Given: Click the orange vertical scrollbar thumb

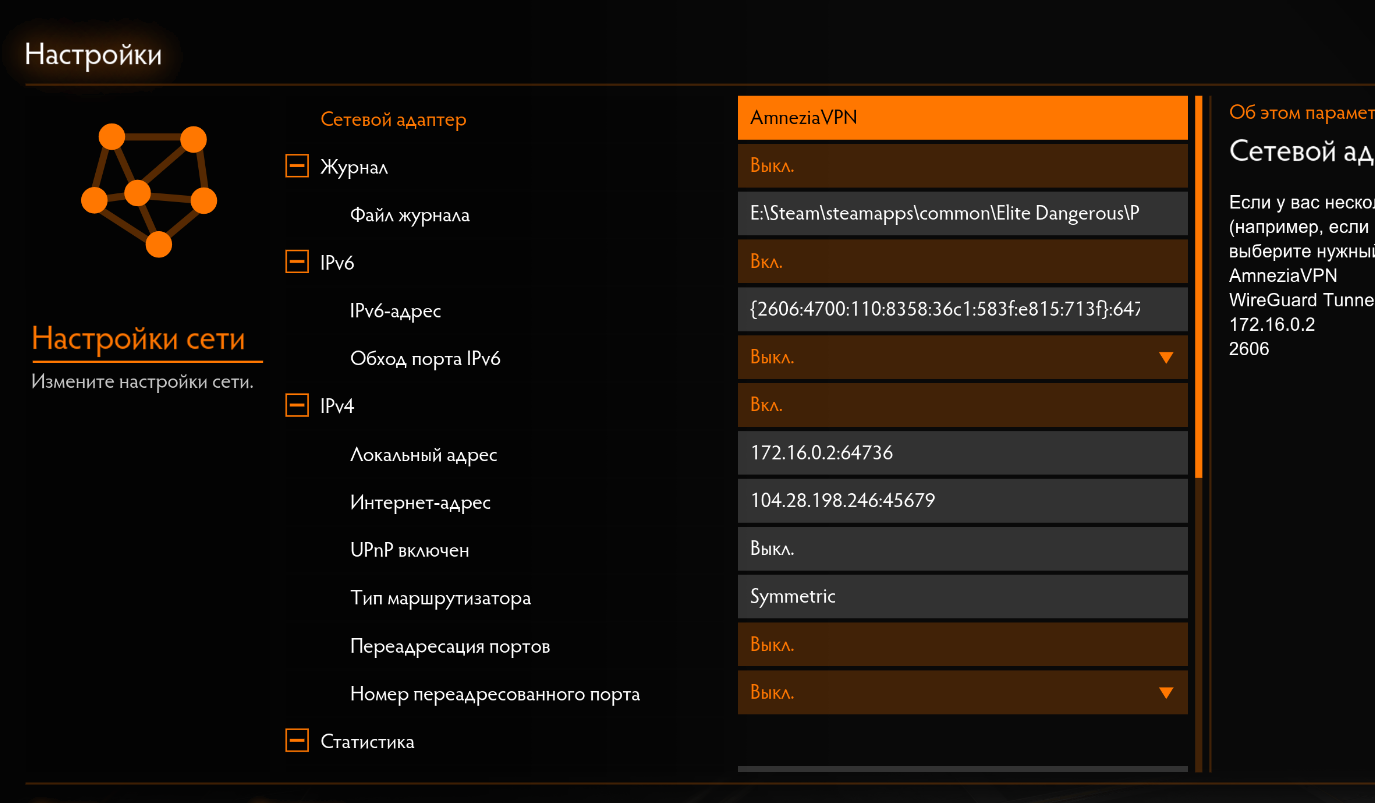Looking at the screenshot, I should (x=1198, y=287).
